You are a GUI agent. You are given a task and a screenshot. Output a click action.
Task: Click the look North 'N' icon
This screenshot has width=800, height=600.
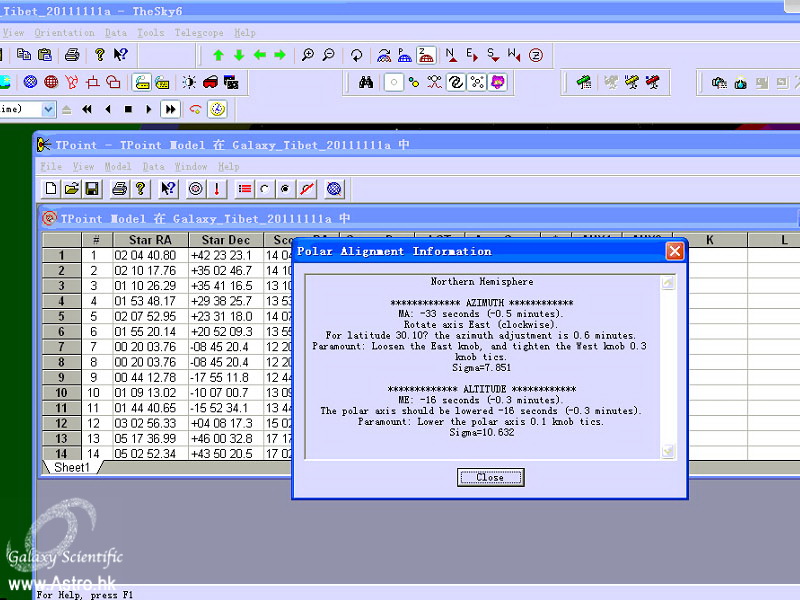coord(451,55)
